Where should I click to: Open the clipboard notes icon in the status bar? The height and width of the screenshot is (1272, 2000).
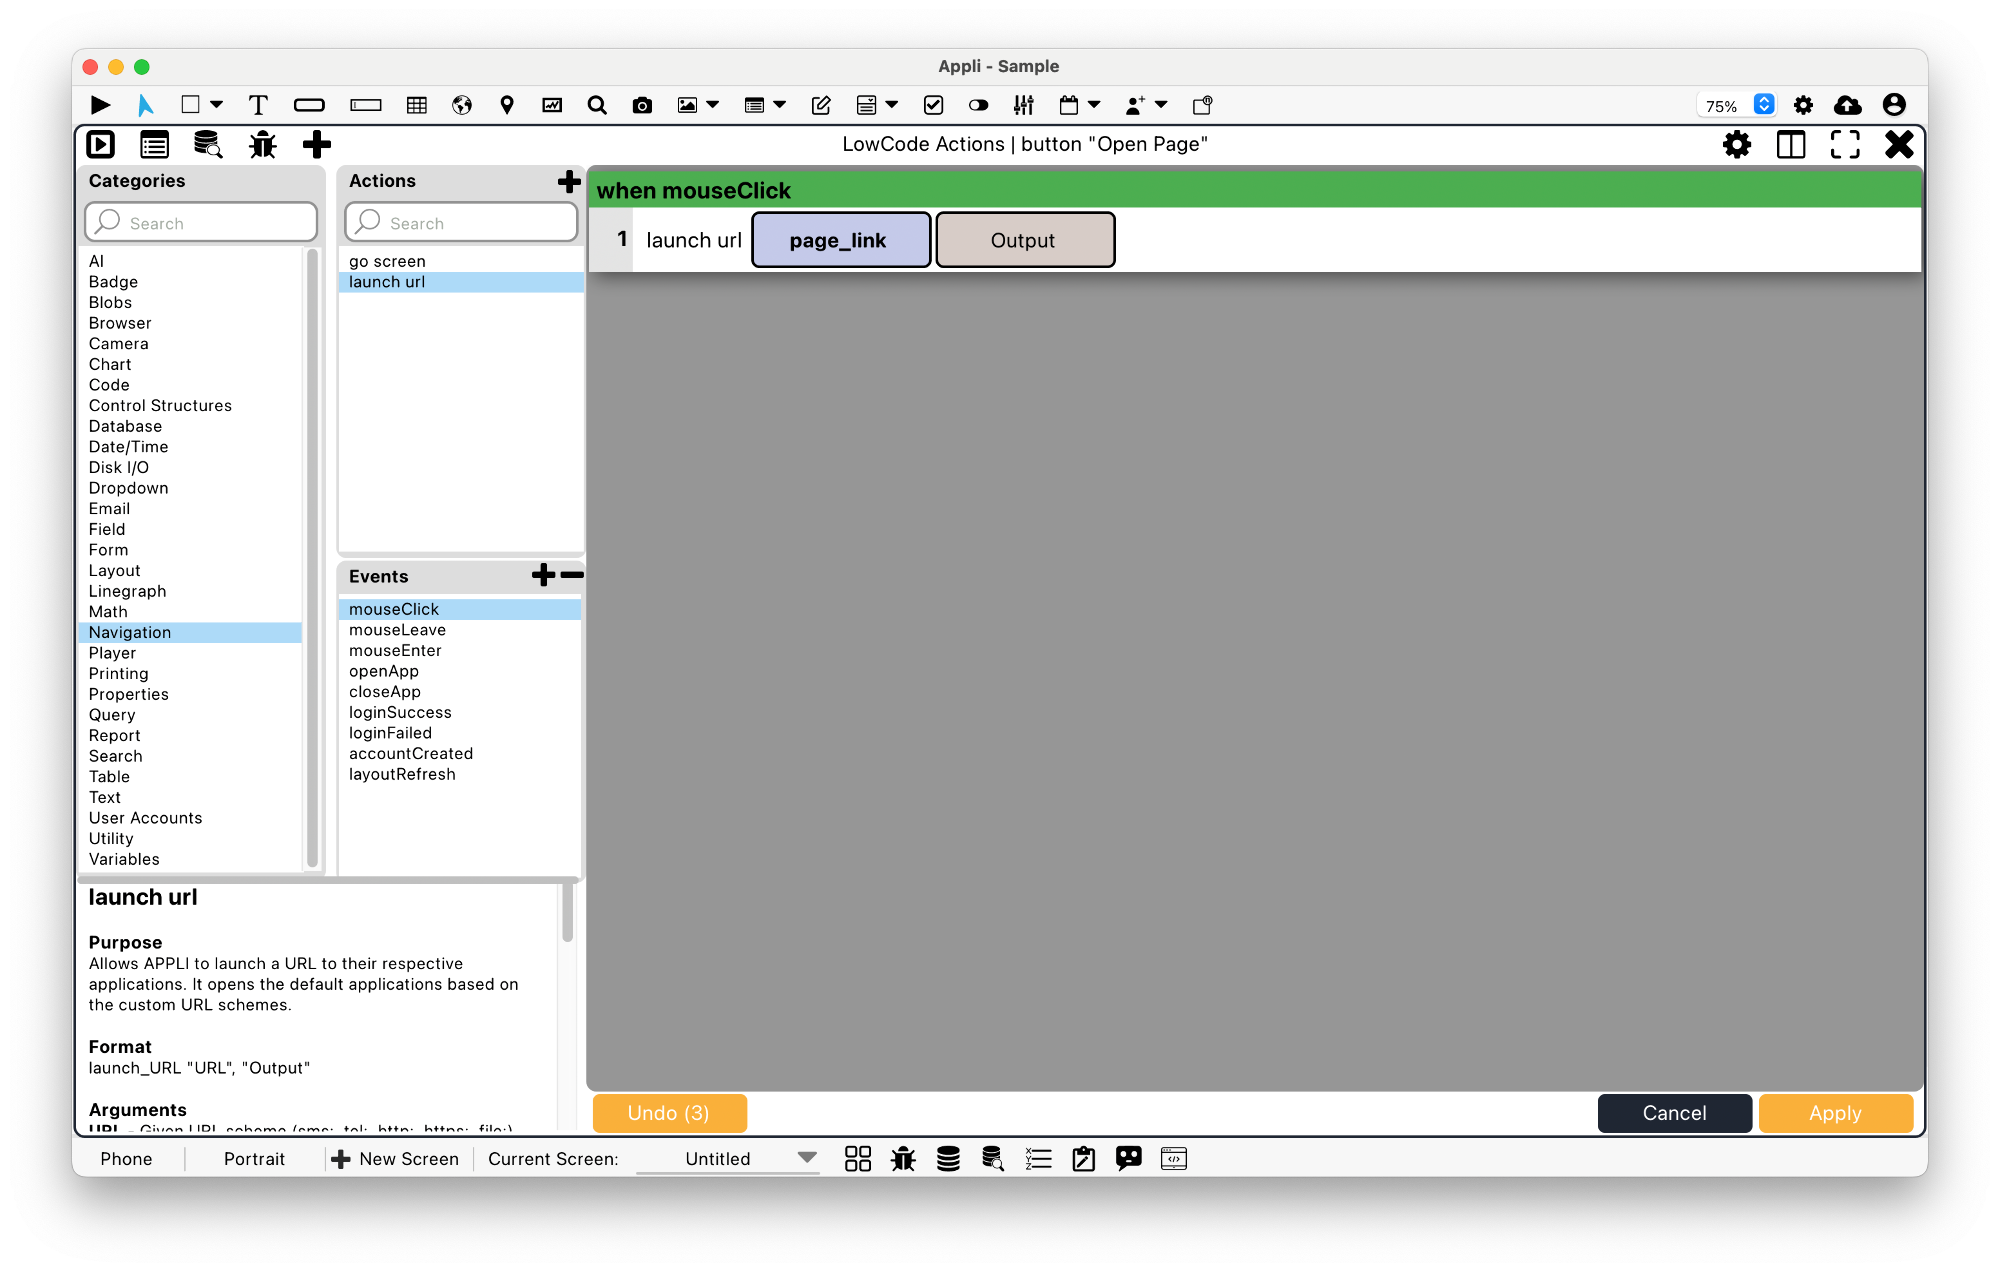[x=1083, y=1159]
